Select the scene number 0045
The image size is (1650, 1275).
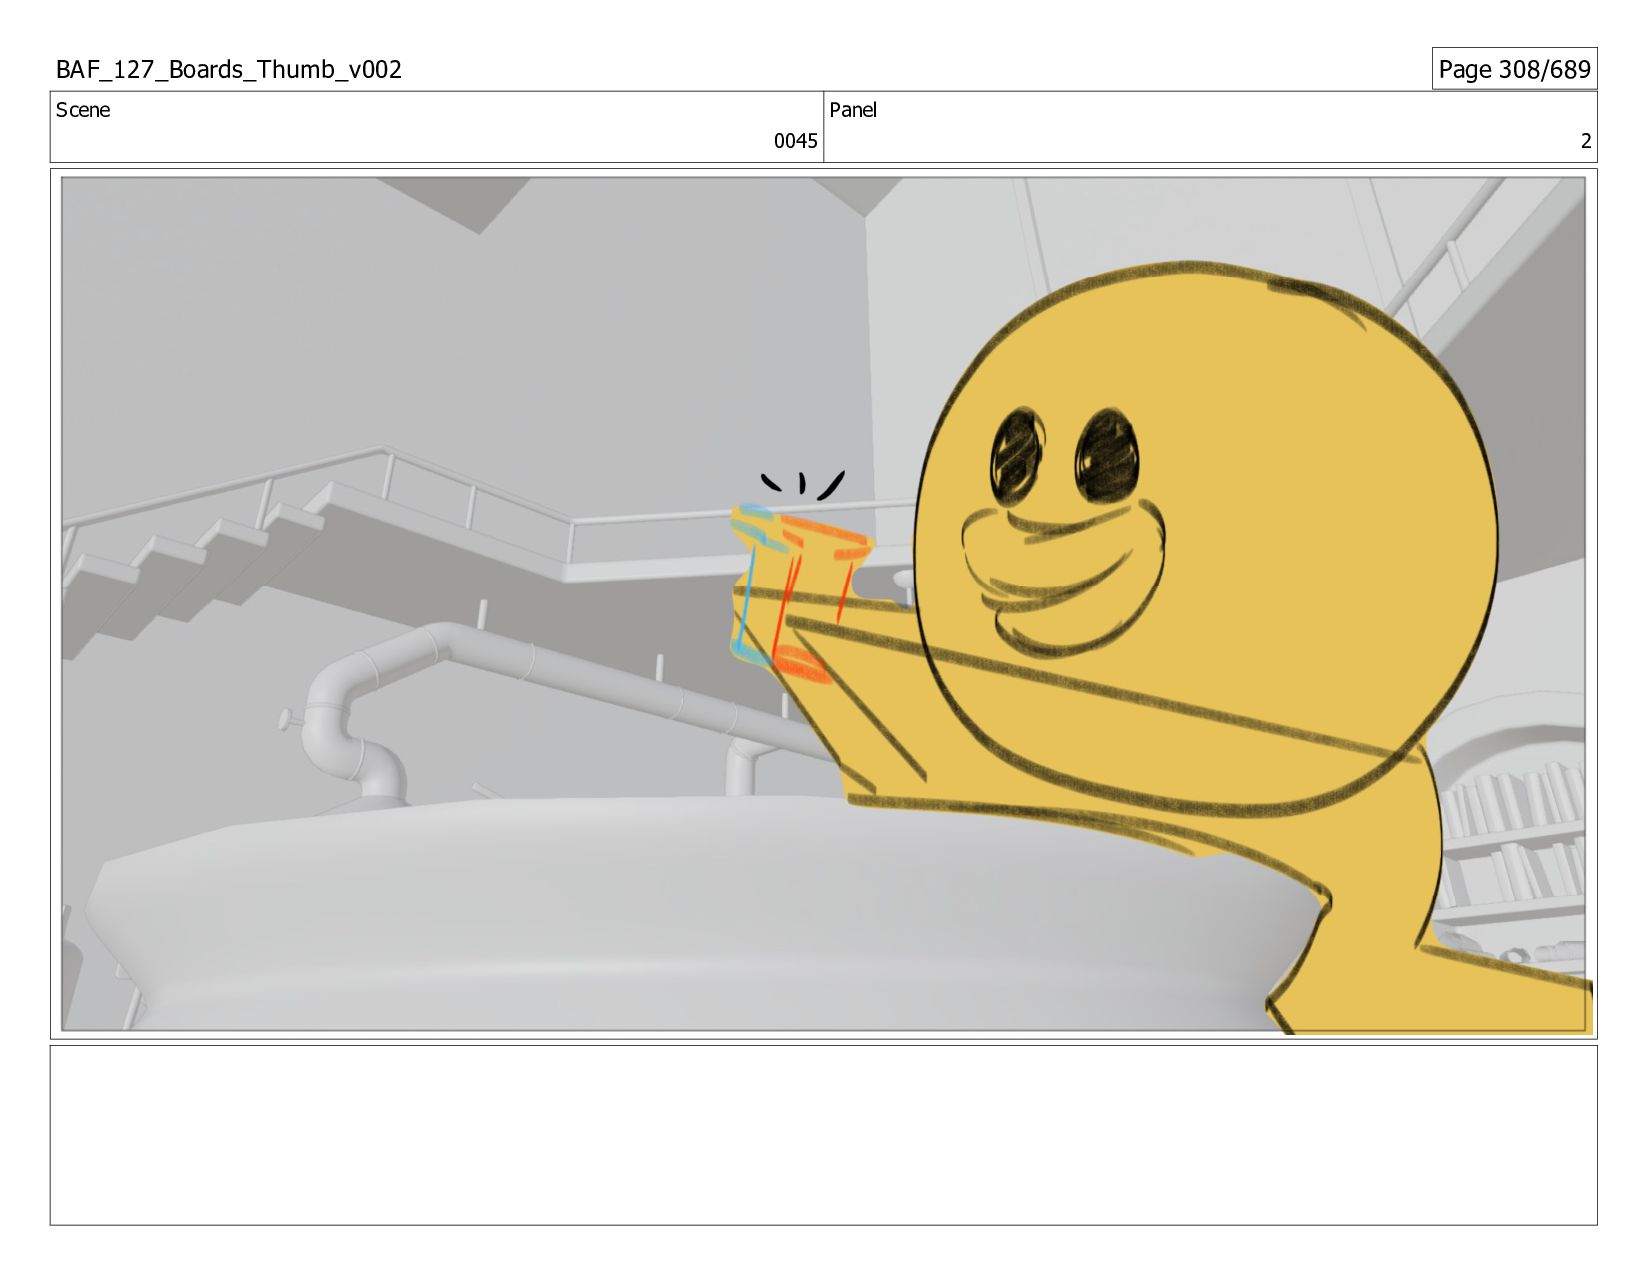click(795, 141)
